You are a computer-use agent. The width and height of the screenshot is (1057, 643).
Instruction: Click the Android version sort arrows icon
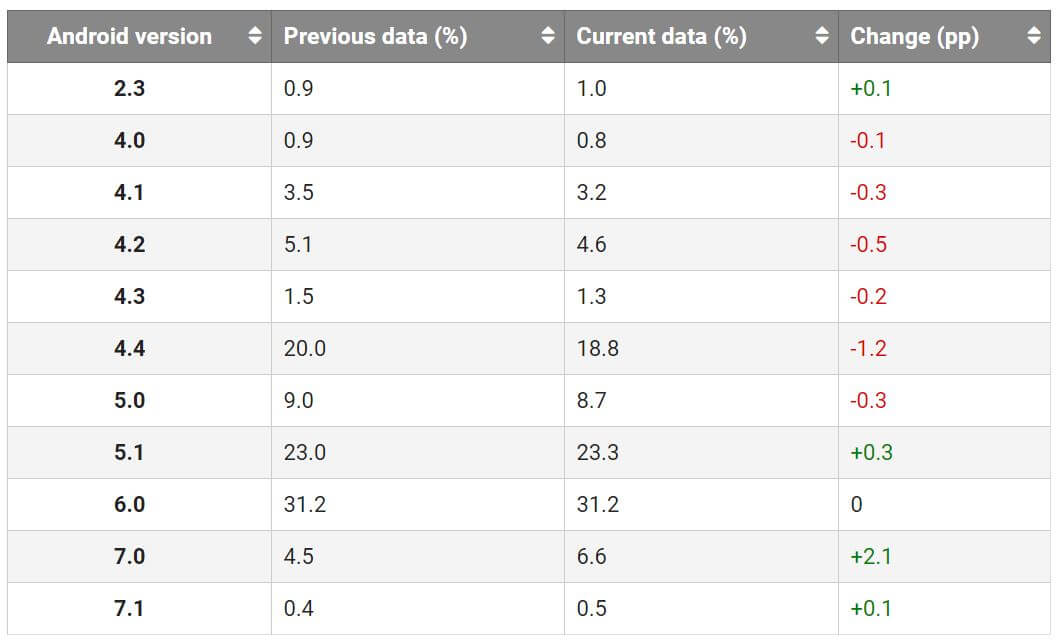[255, 36]
